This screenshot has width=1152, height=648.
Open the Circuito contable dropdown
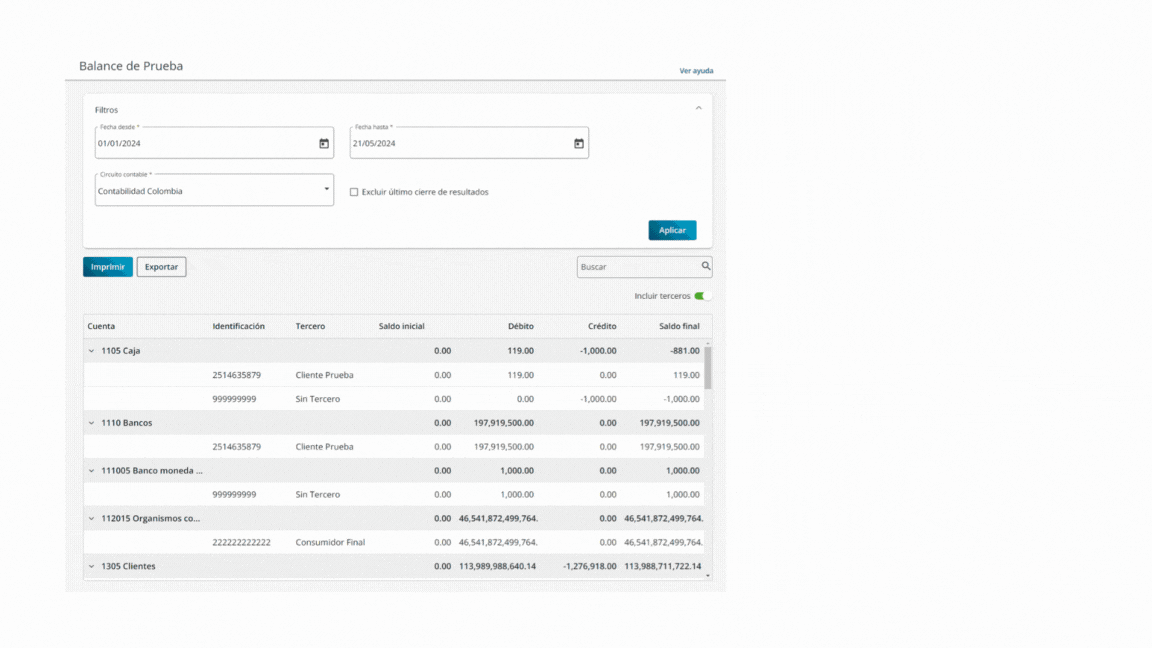(x=214, y=190)
